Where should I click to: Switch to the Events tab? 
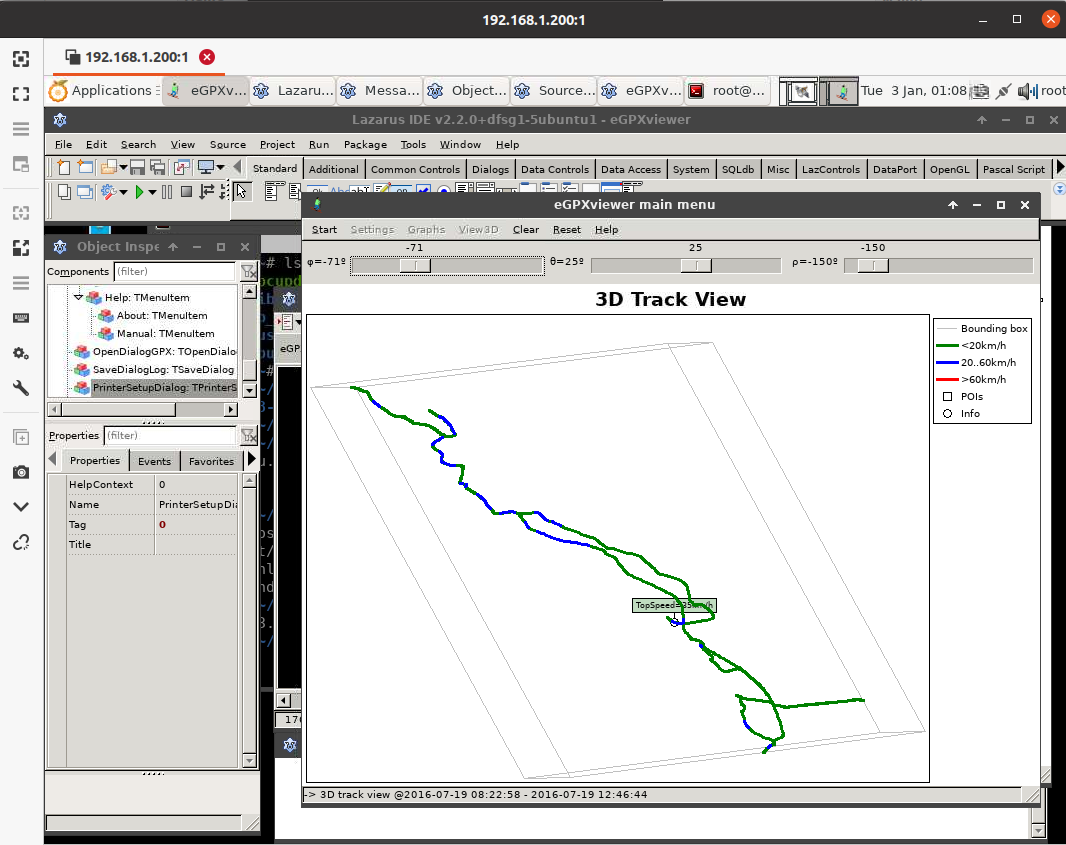154,461
